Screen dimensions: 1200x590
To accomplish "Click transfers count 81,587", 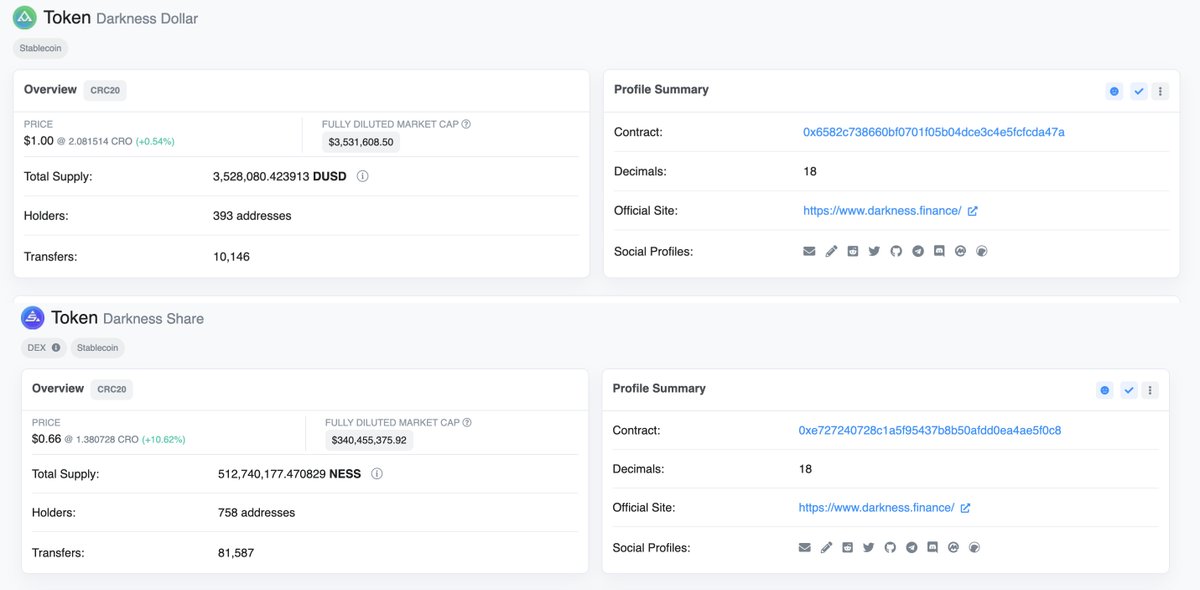I will click(236, 553).
